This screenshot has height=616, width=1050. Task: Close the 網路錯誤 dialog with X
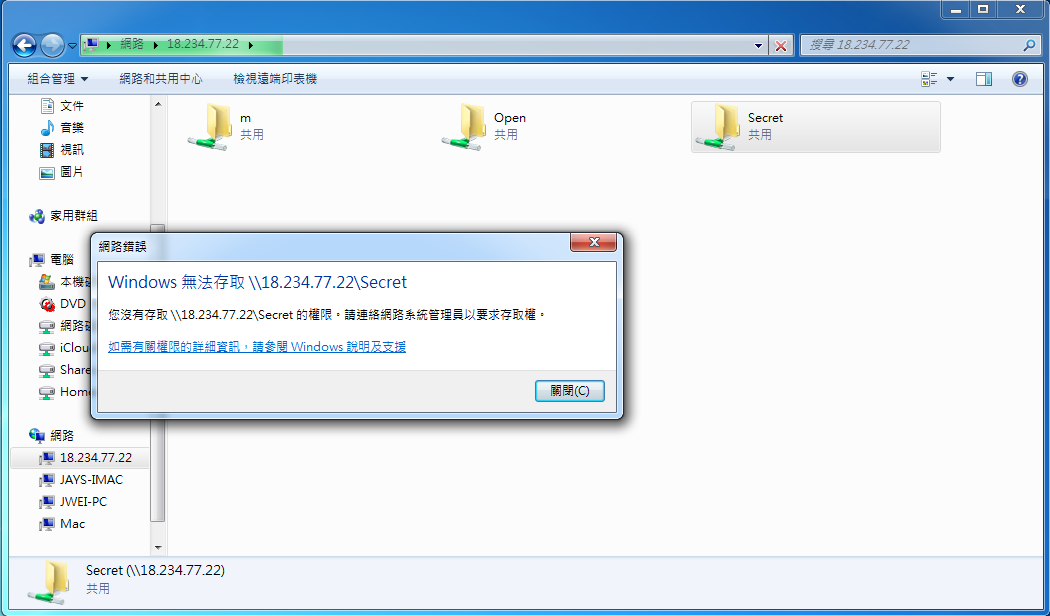click(593, 242)
